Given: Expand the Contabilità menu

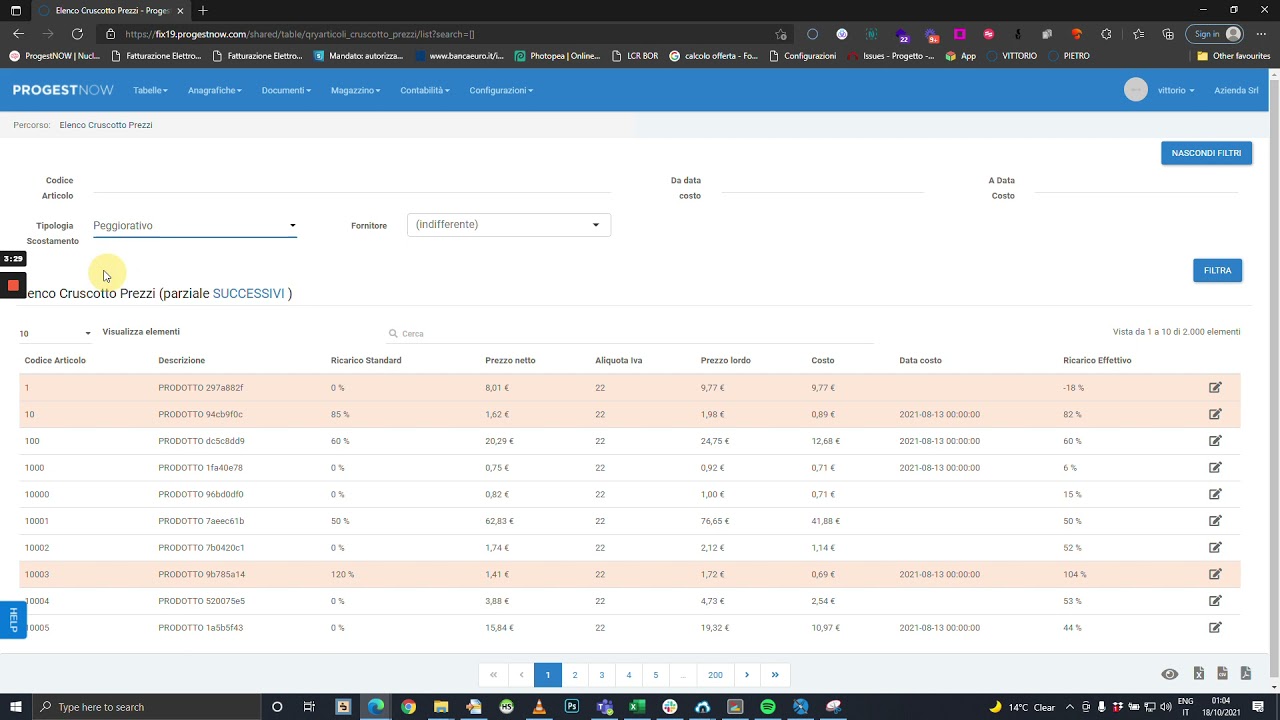Looking at the screenshot, I should point(425,90).
